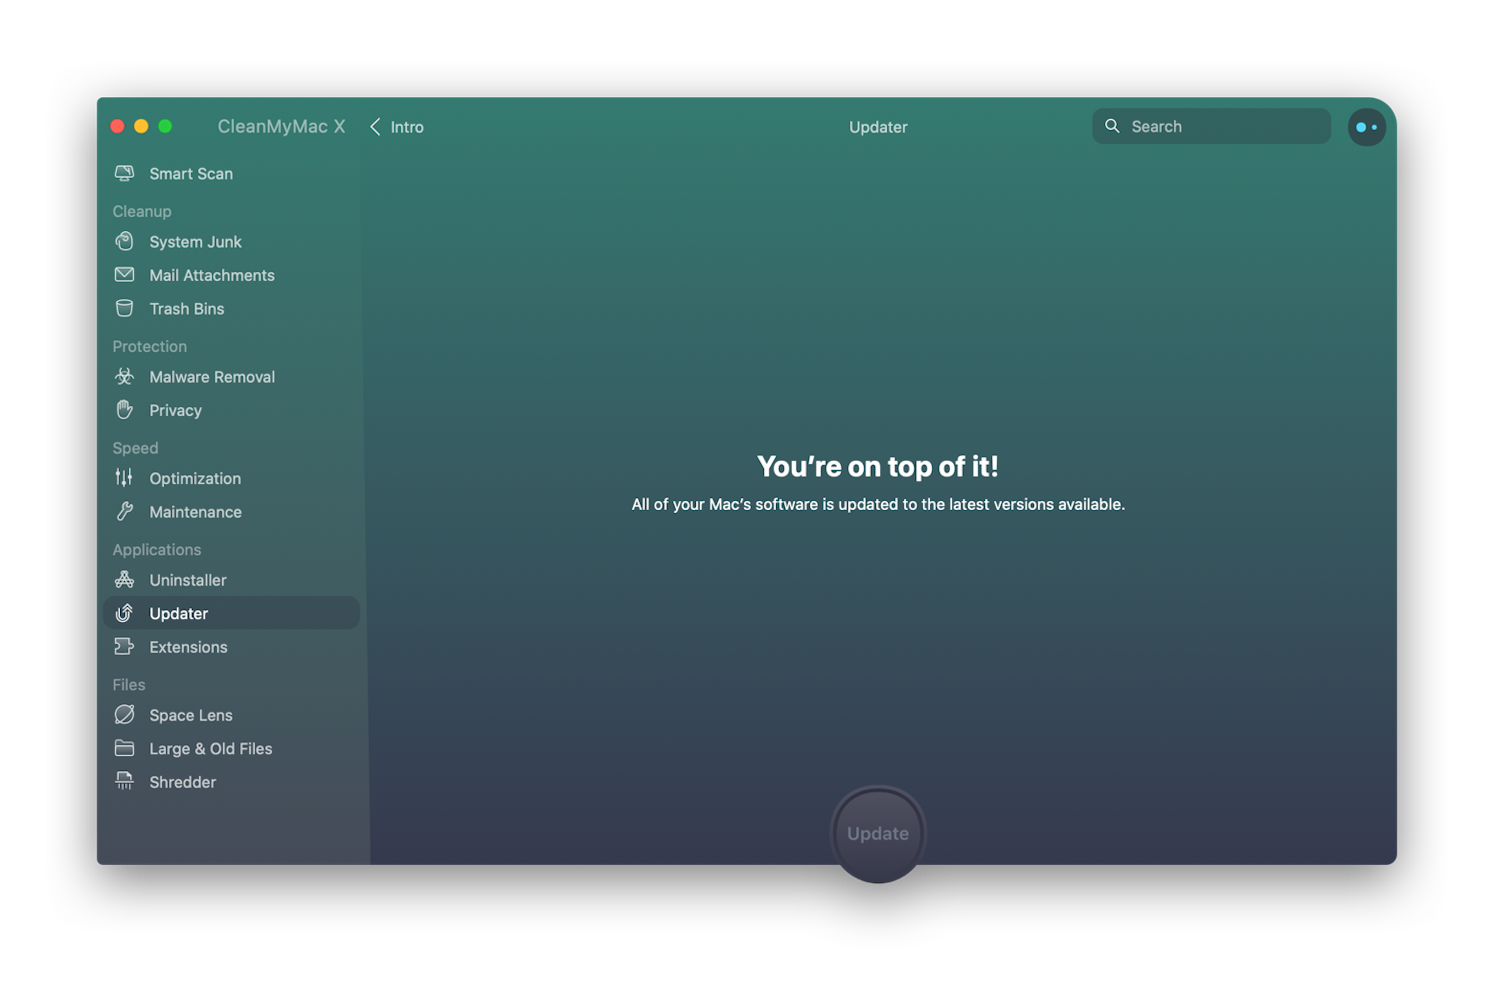Select the Smart Scan icon
The image size is (1494, 981).
coord(124,173)
